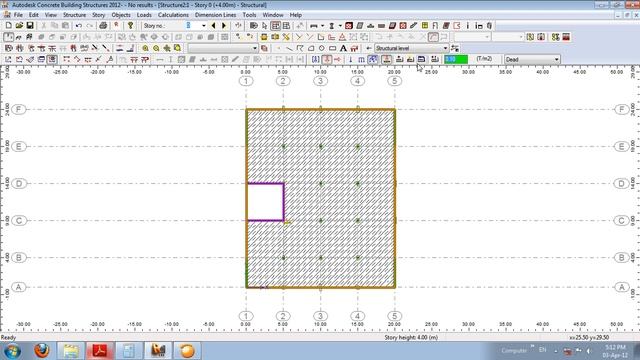
Task: Click the red calculation icon on second toolbar
Action: coord(566,37)
